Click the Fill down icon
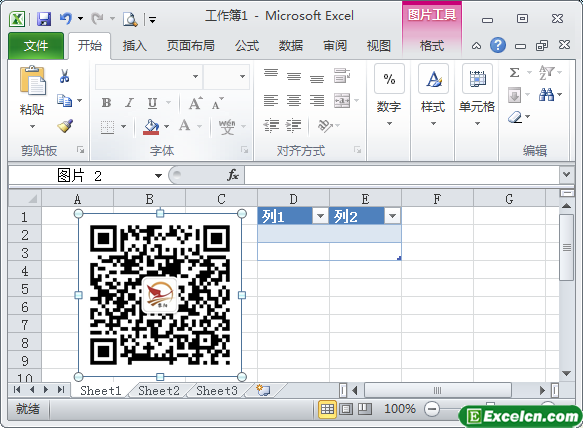 515,95
